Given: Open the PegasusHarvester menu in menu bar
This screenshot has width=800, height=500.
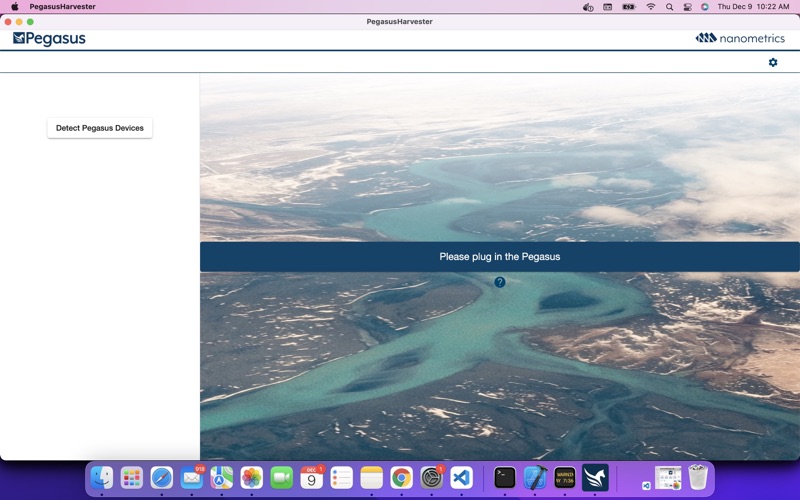Looking at the screenshot, I should pyautogui.click(x=62, y=7).
